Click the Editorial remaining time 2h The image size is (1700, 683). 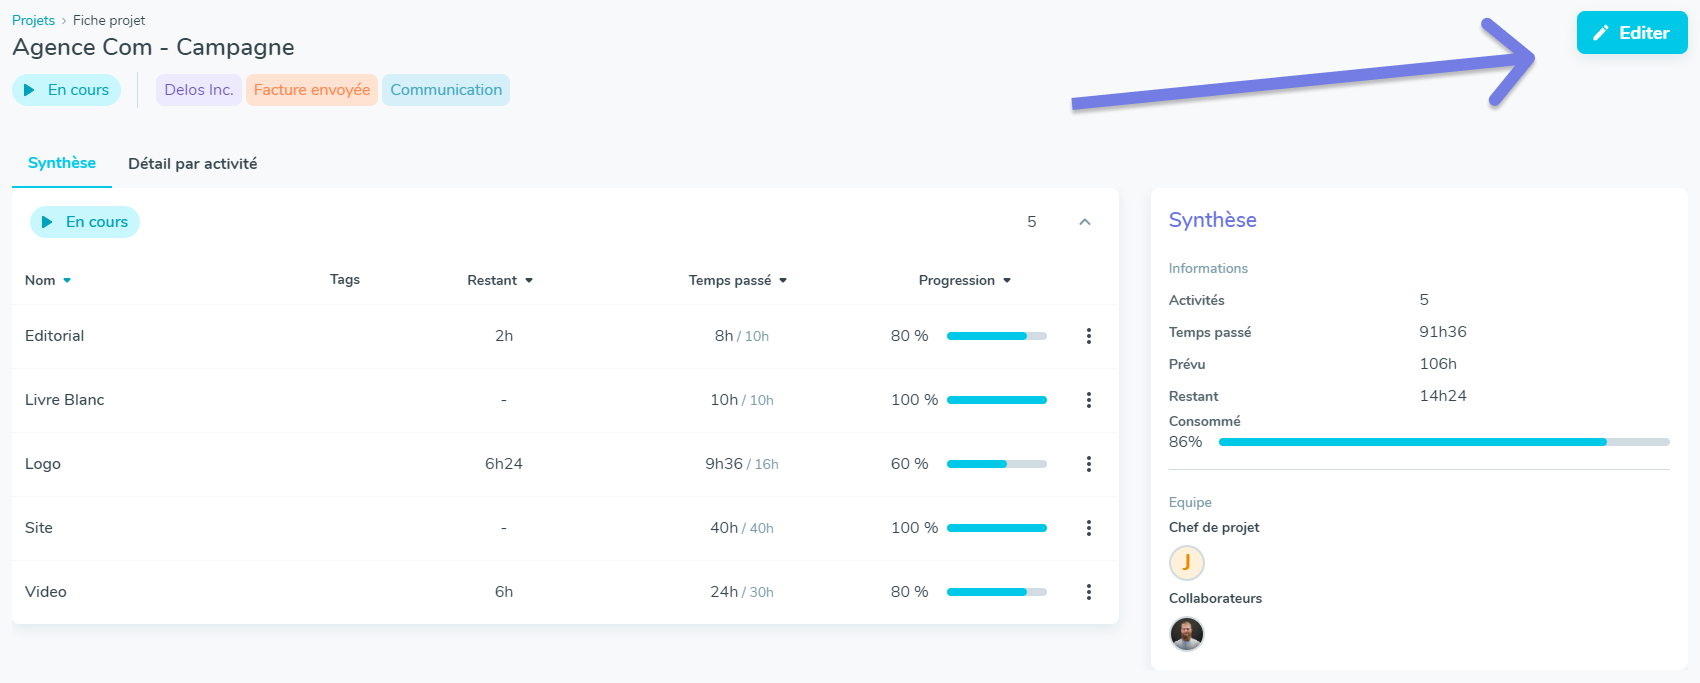(504, 336)
